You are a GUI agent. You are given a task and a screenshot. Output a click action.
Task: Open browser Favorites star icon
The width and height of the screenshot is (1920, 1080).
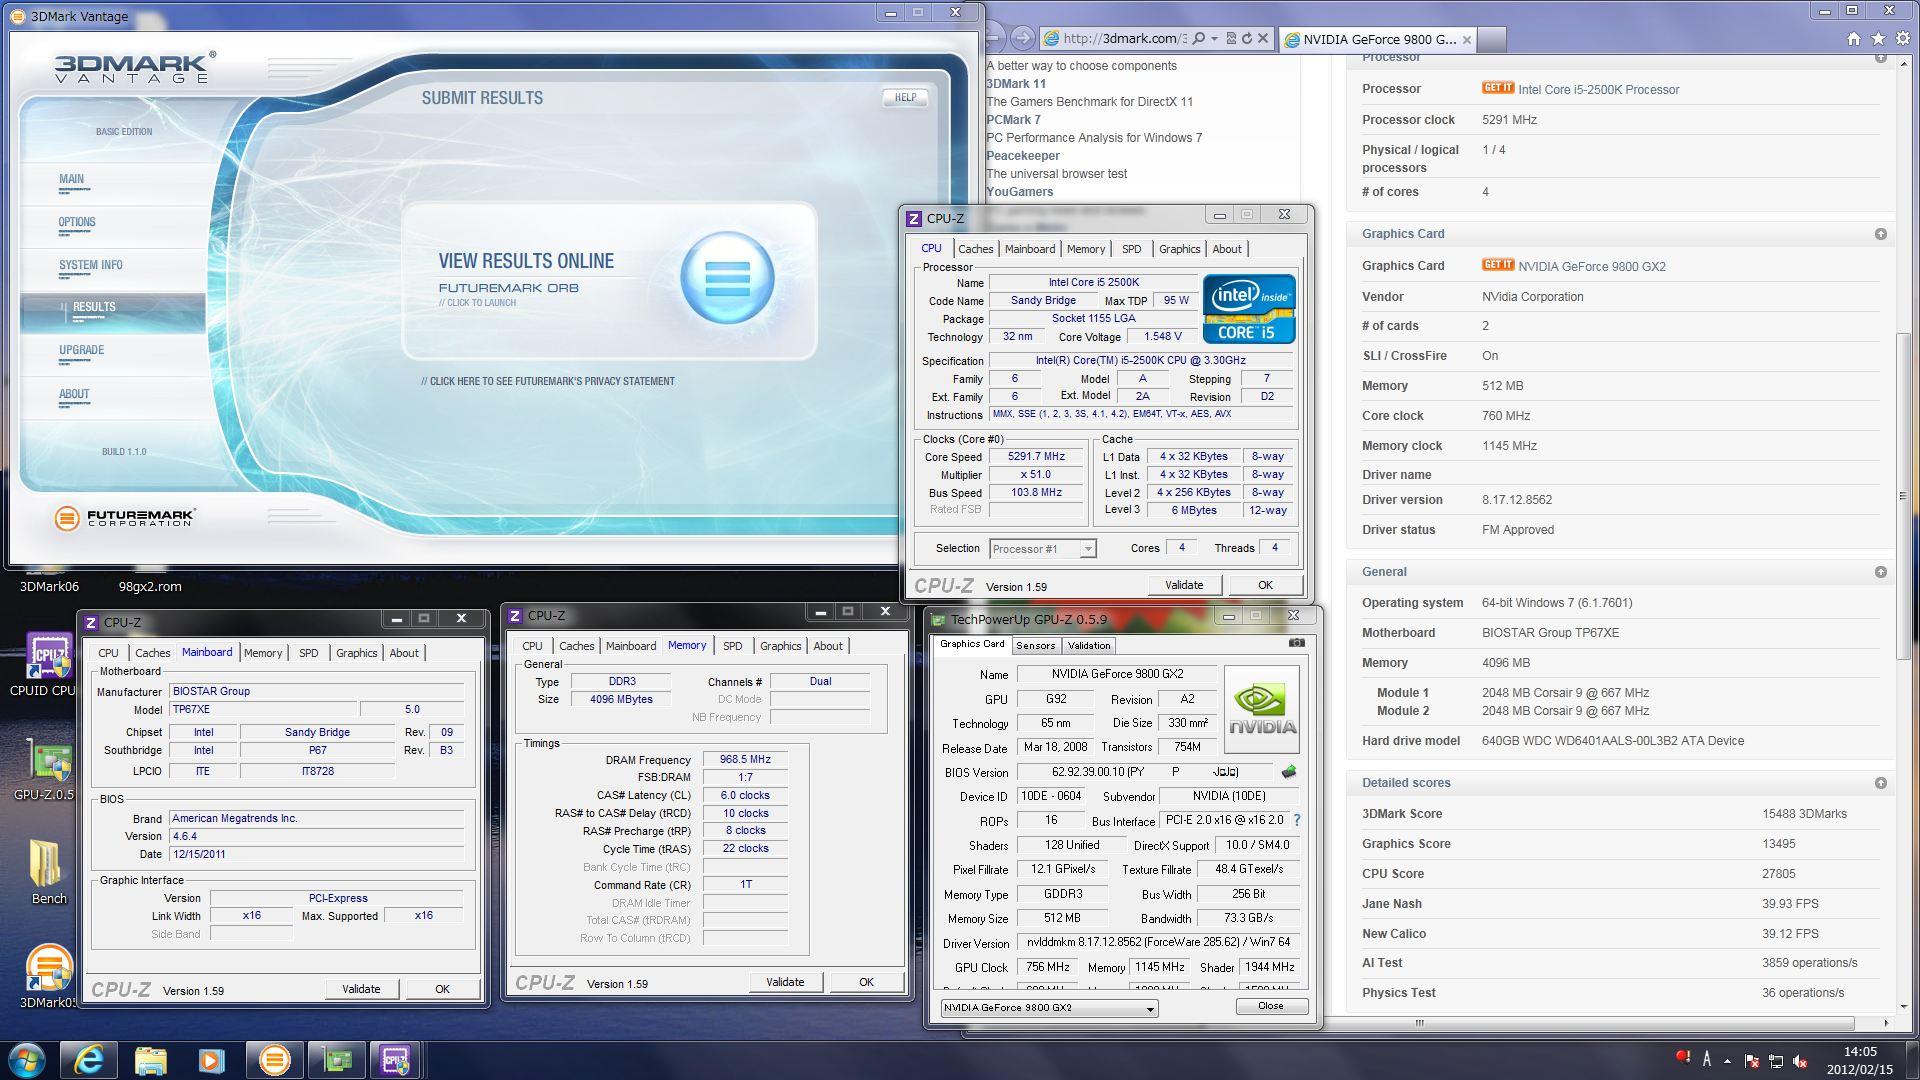tap(1877, 39)
